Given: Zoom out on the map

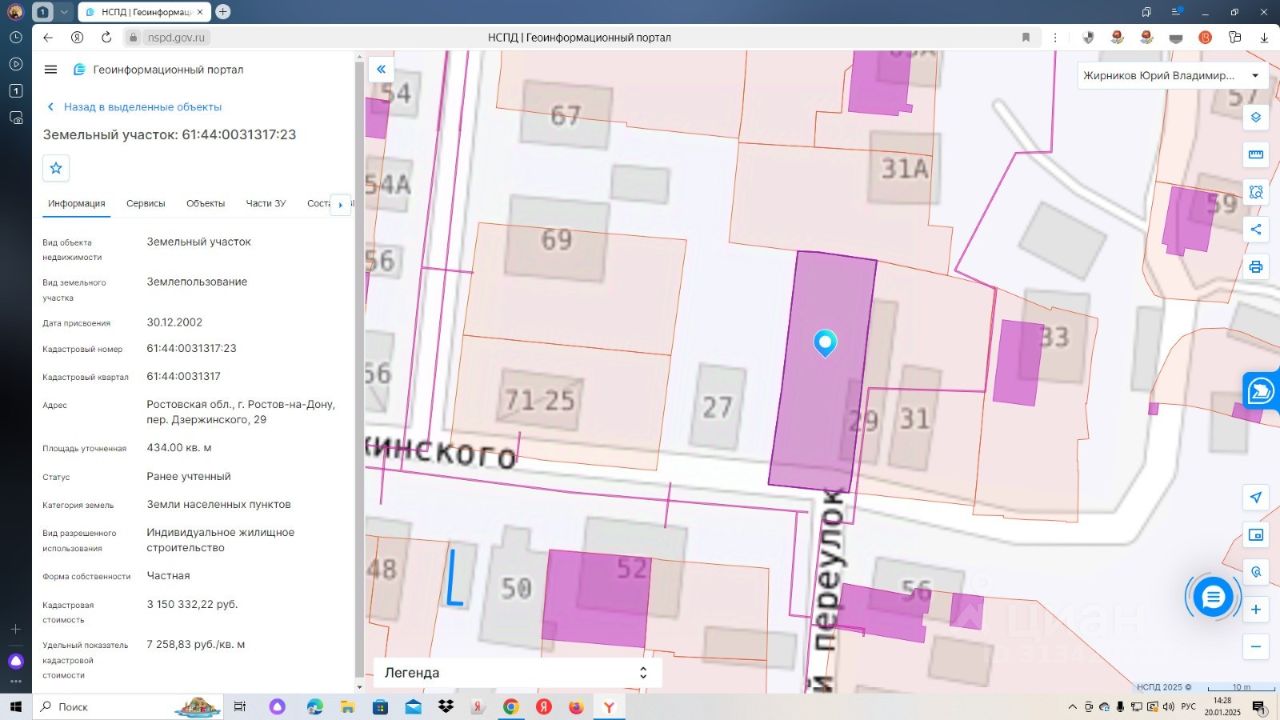Looking at the screenshot, I should coord(1256,647).
